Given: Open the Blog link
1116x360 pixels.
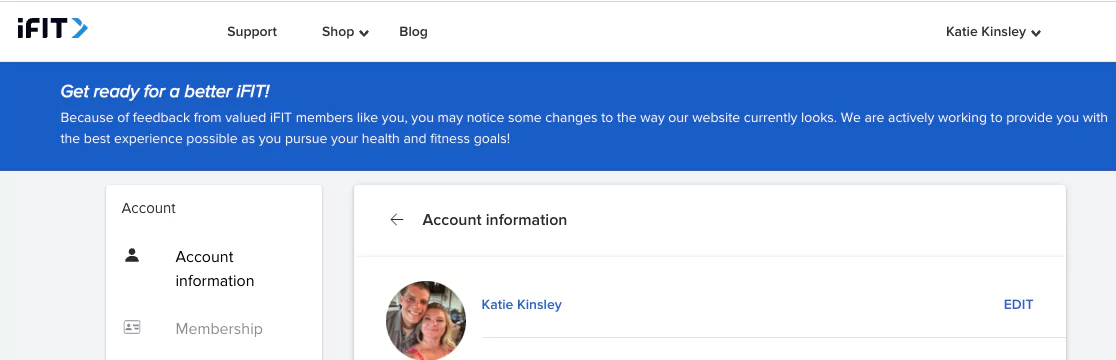Looking at the screenshot, I should [x=414, y=32].
